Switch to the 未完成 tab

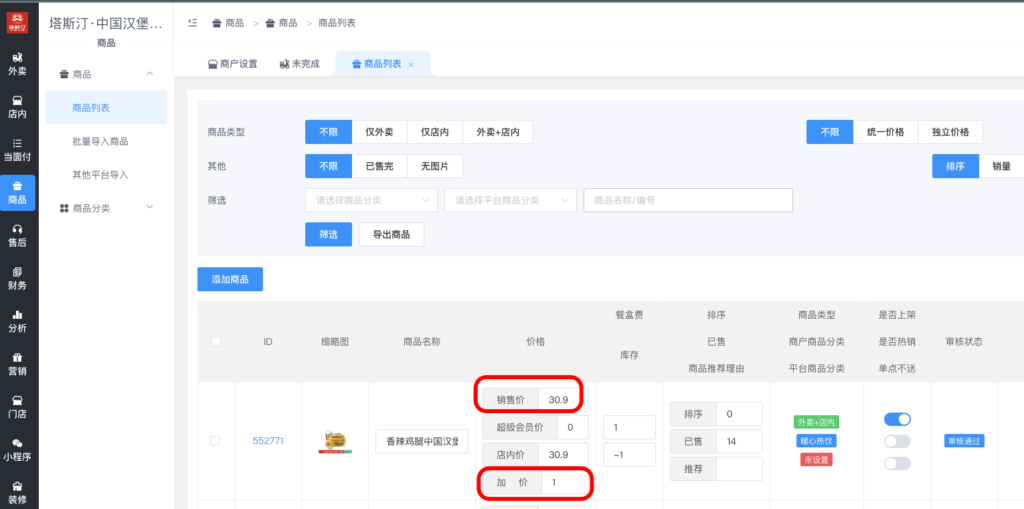click(300, 64)
